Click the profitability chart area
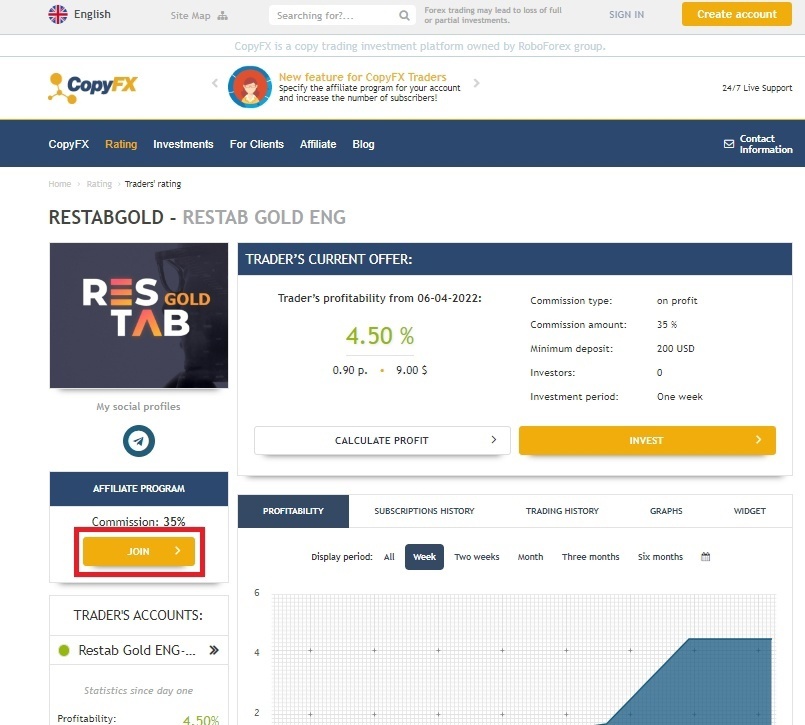Image resolution: width=805 pixels, height=725 pixels. (x=524, y=659)
